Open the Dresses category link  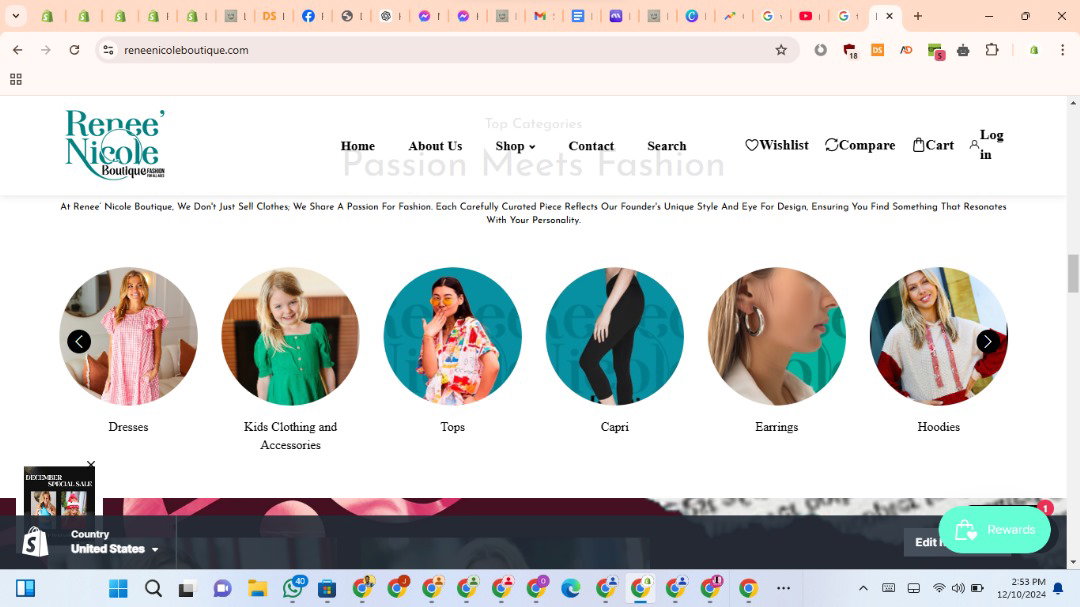[128, 426]
